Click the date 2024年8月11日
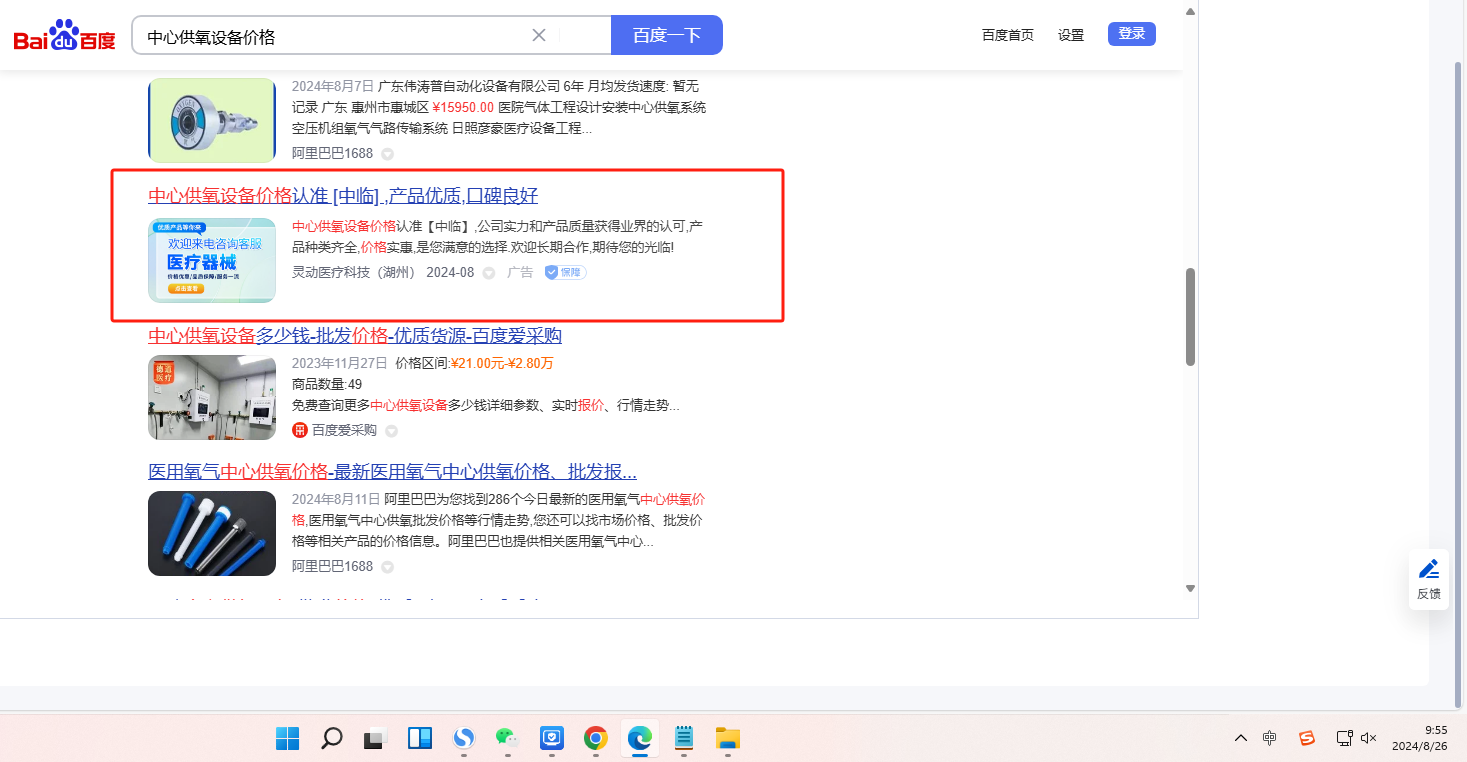Image resolution: width=1467 pixels, height=762 pixels. pos(336,498)
